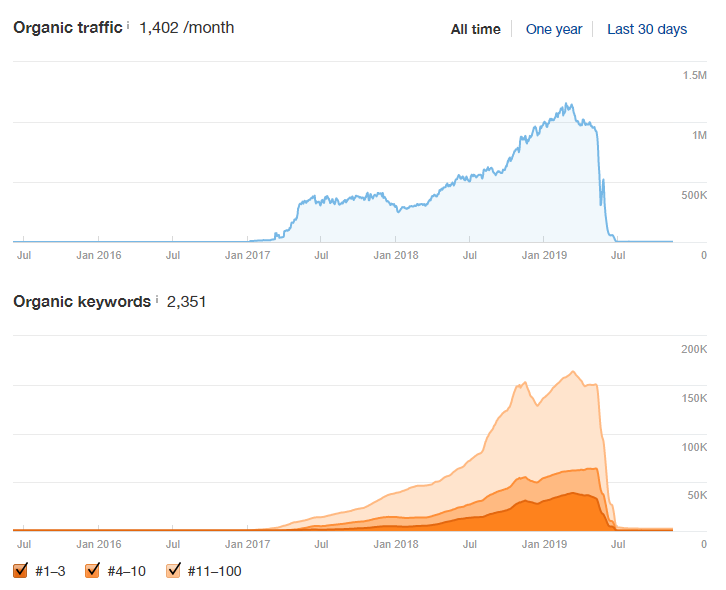Open the Organic keywords info icon
The width and height of the screenshot is (726, 590).
(157, 299)
